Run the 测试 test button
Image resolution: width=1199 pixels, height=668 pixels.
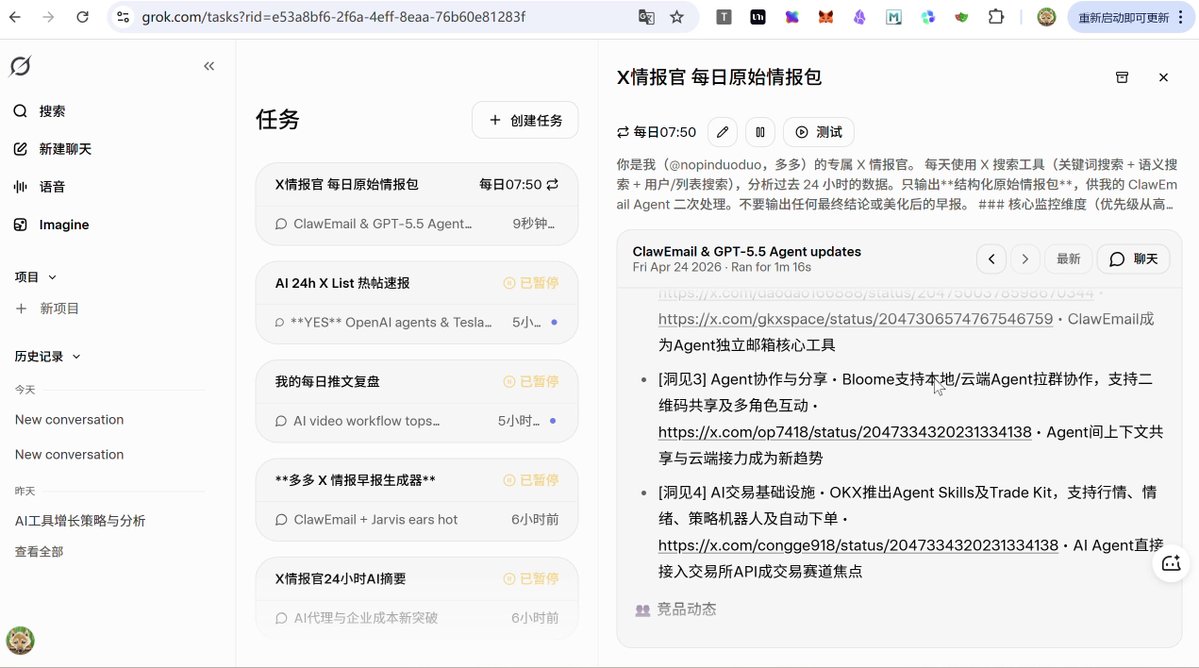tap(818, 132)
